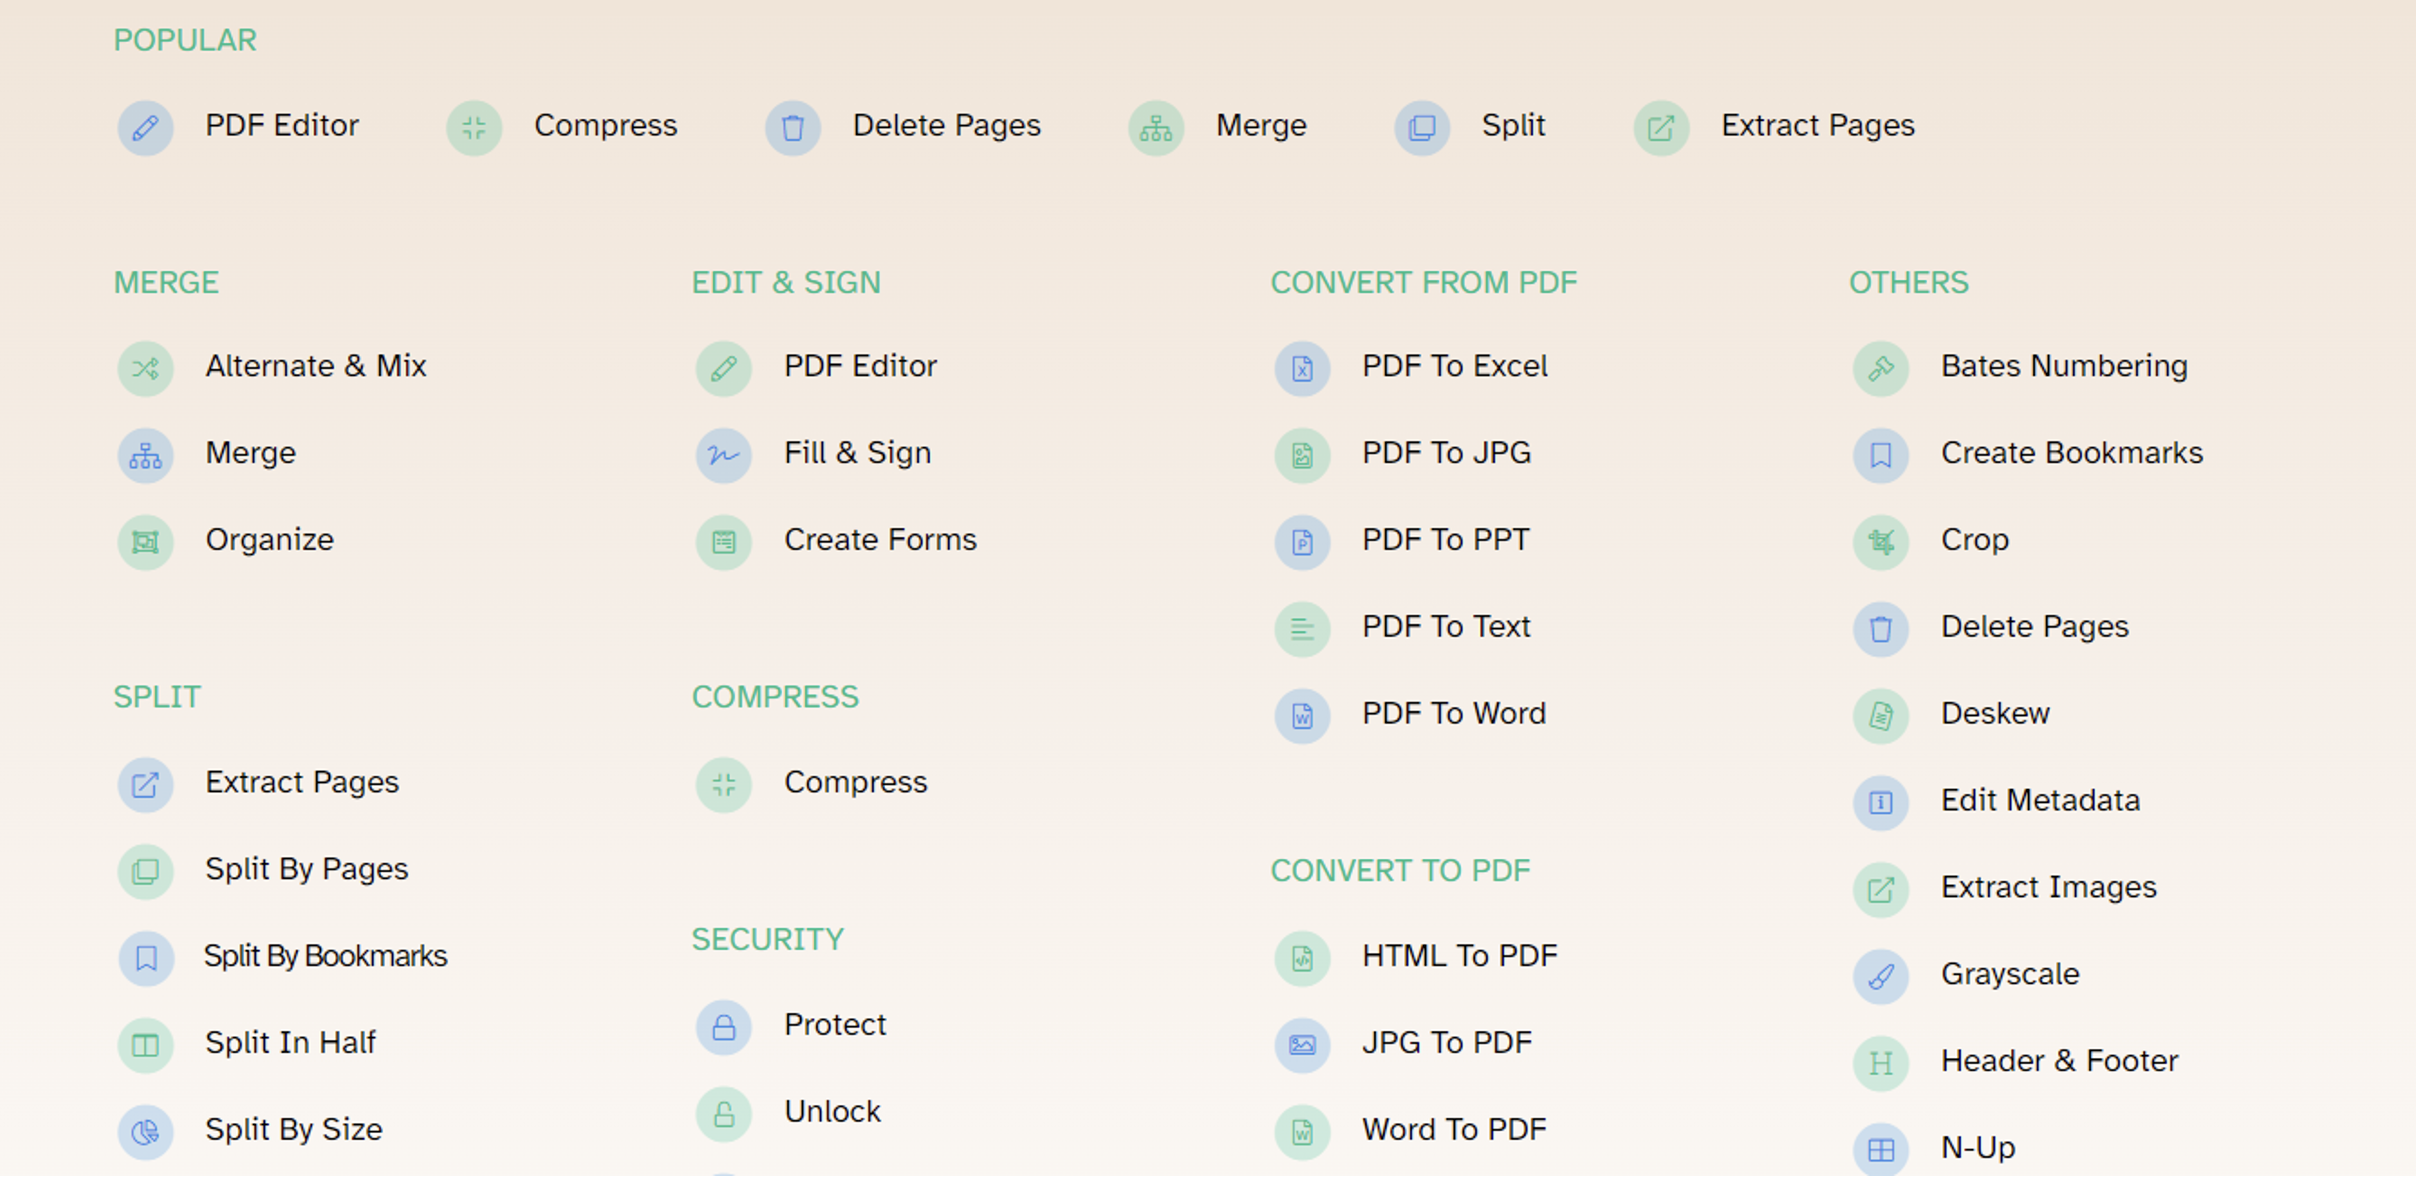Screen dimensions: 2418x1178
Task: Open the PDF To Word converter link
Action: [1454, 714]
